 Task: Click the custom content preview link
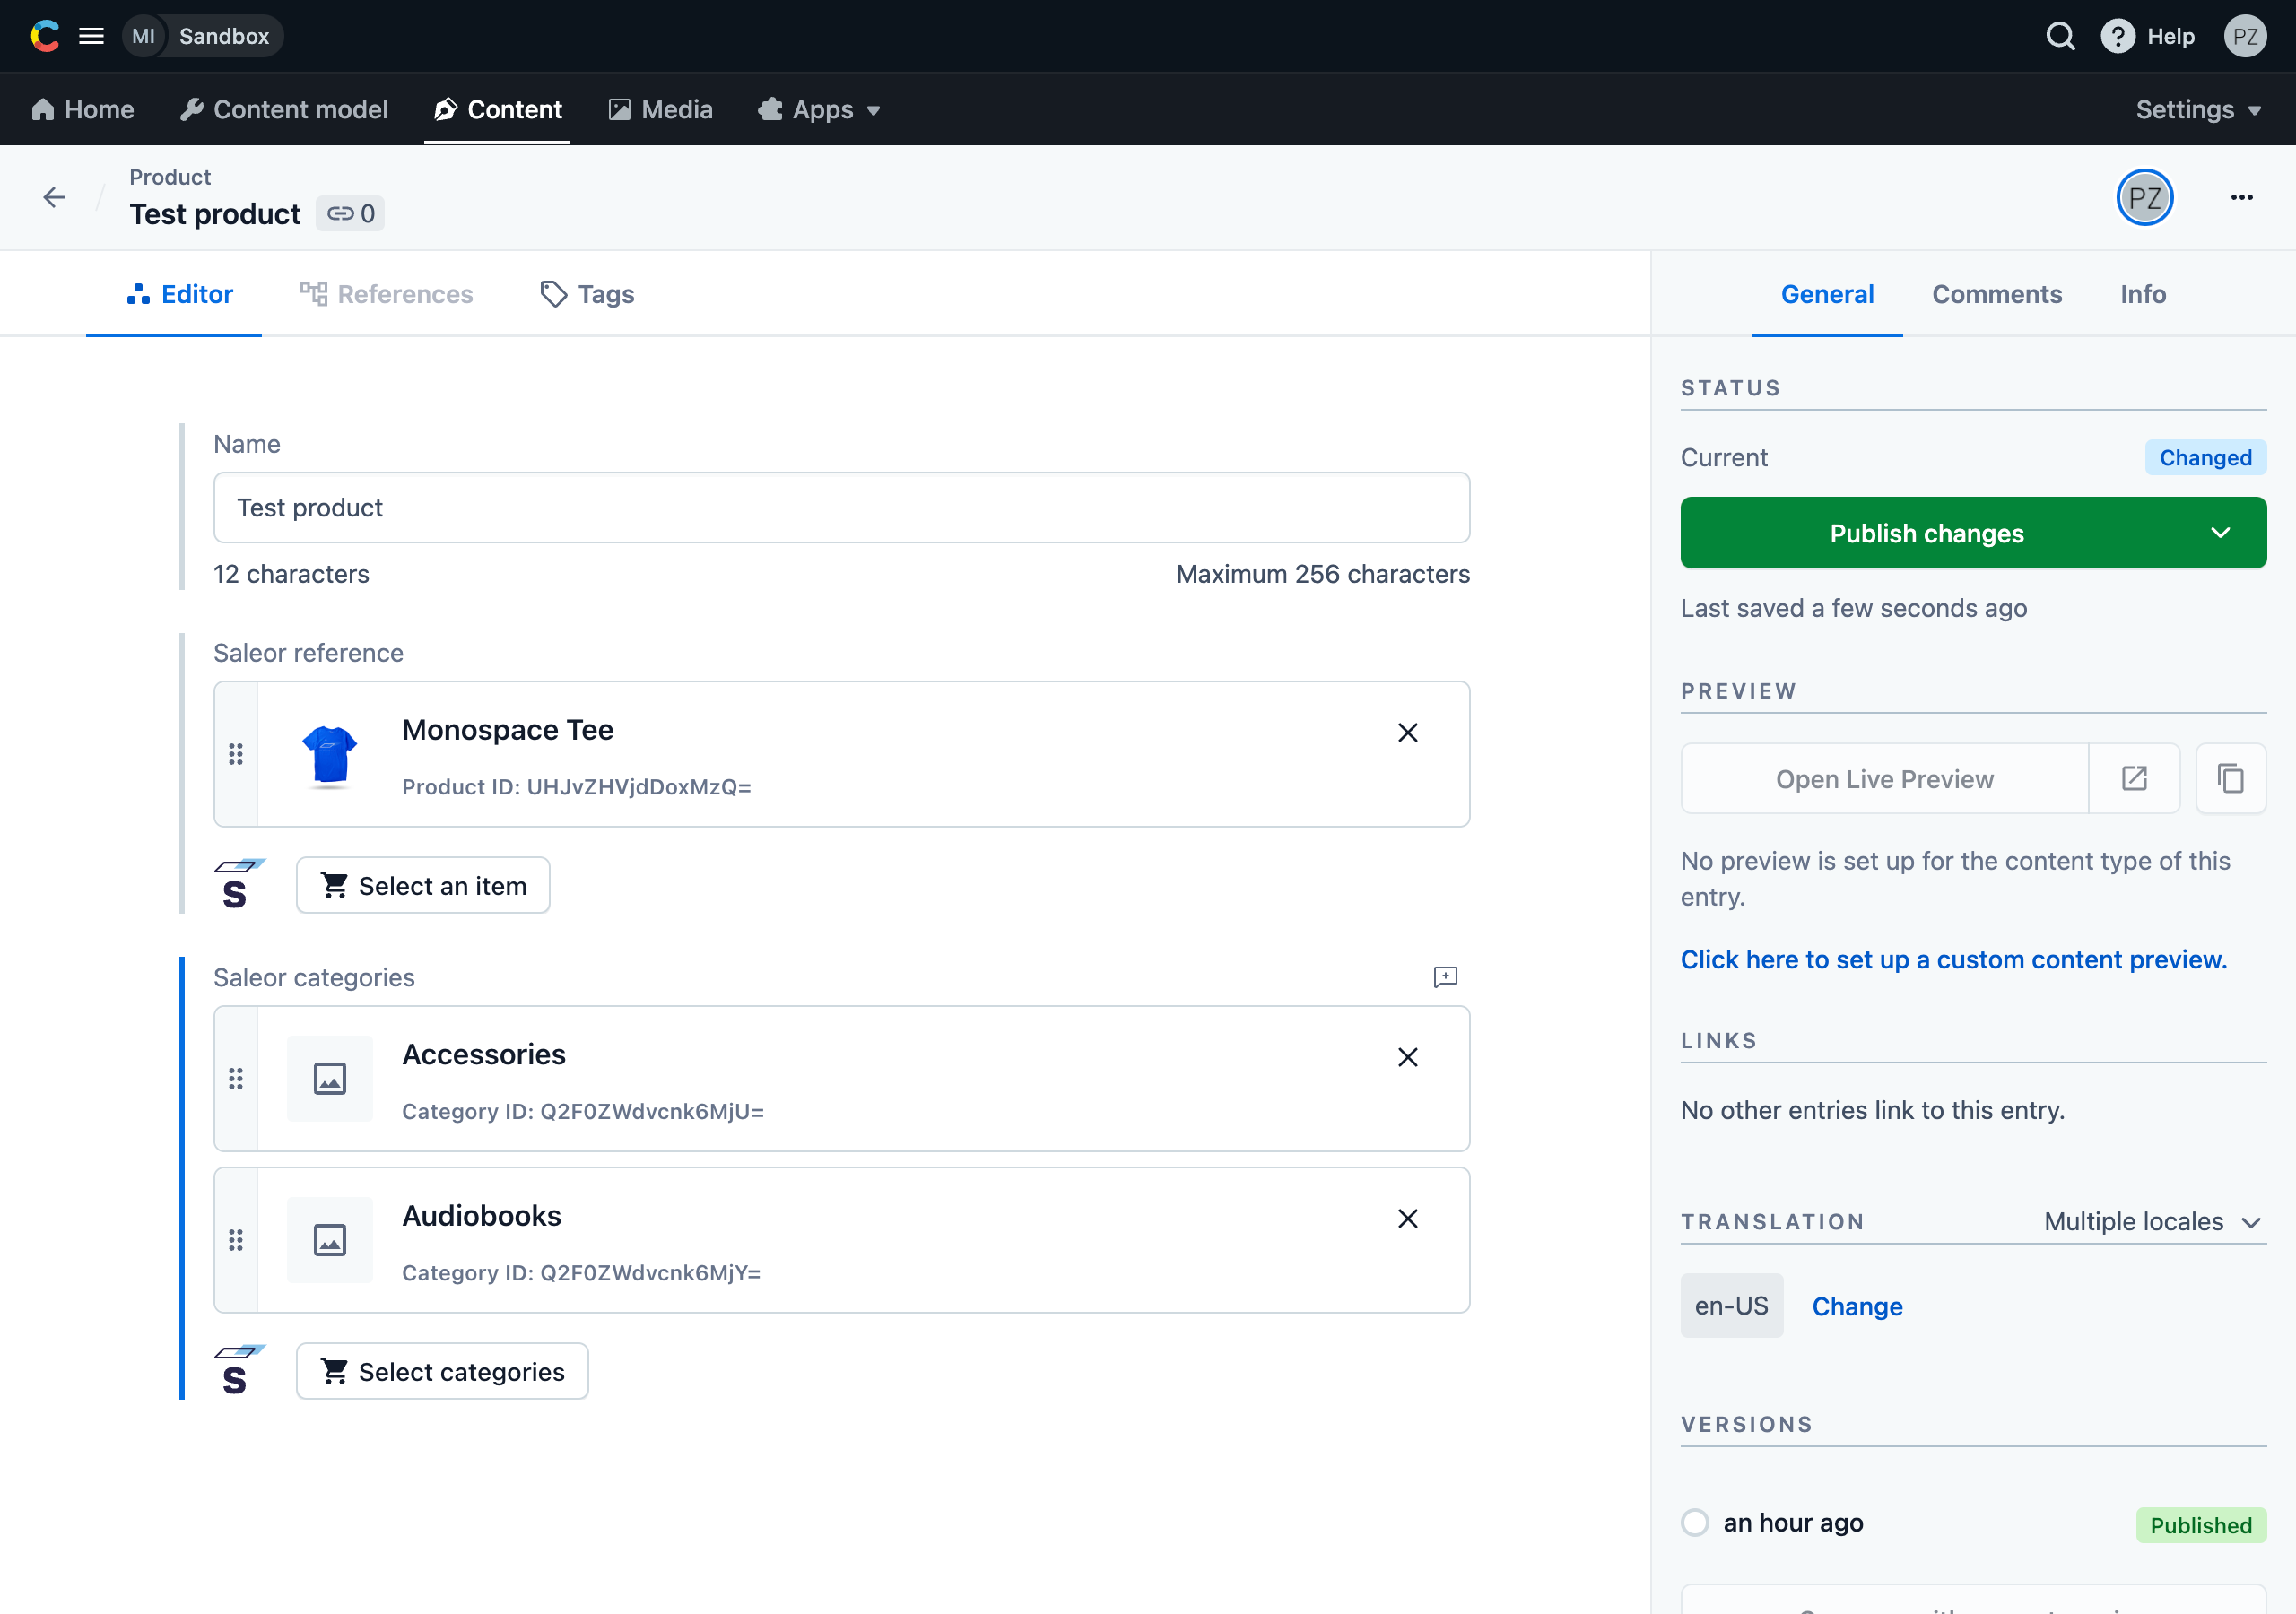coord(1953,959)
